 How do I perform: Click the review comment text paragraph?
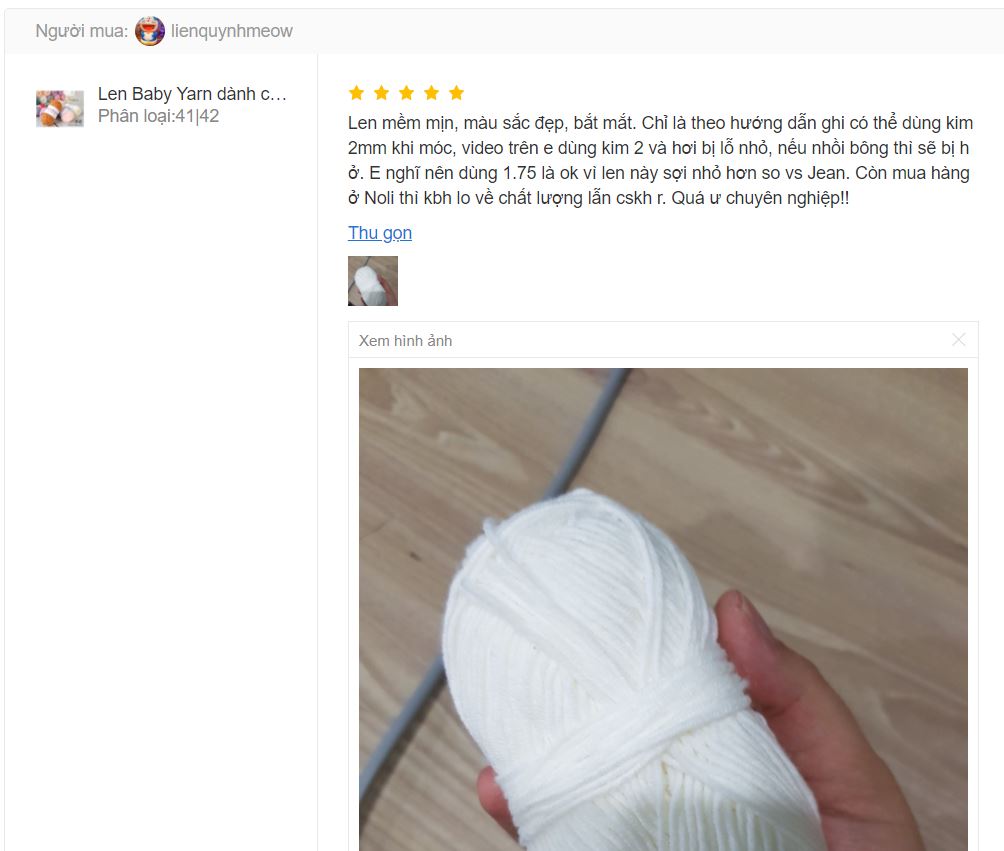660,160
